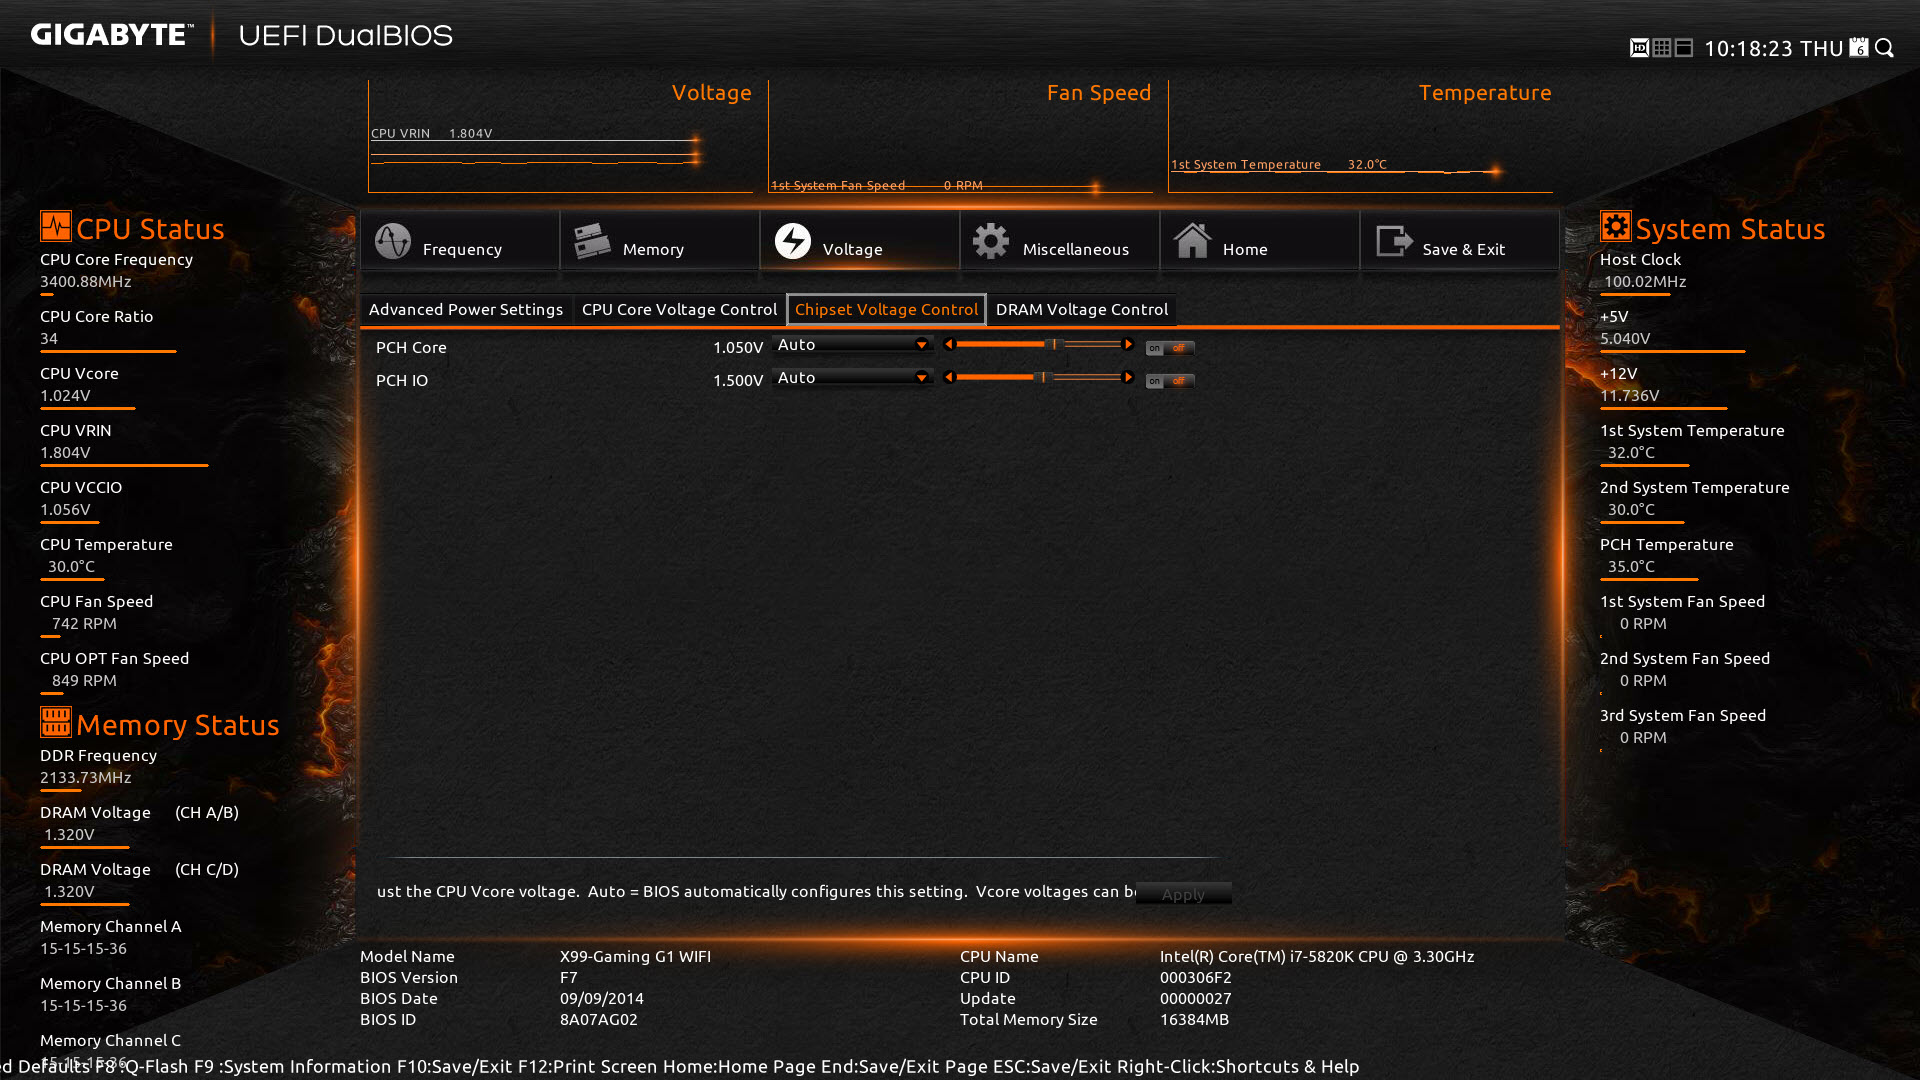Click the PCH IO slider handle

click(1043, 377)
